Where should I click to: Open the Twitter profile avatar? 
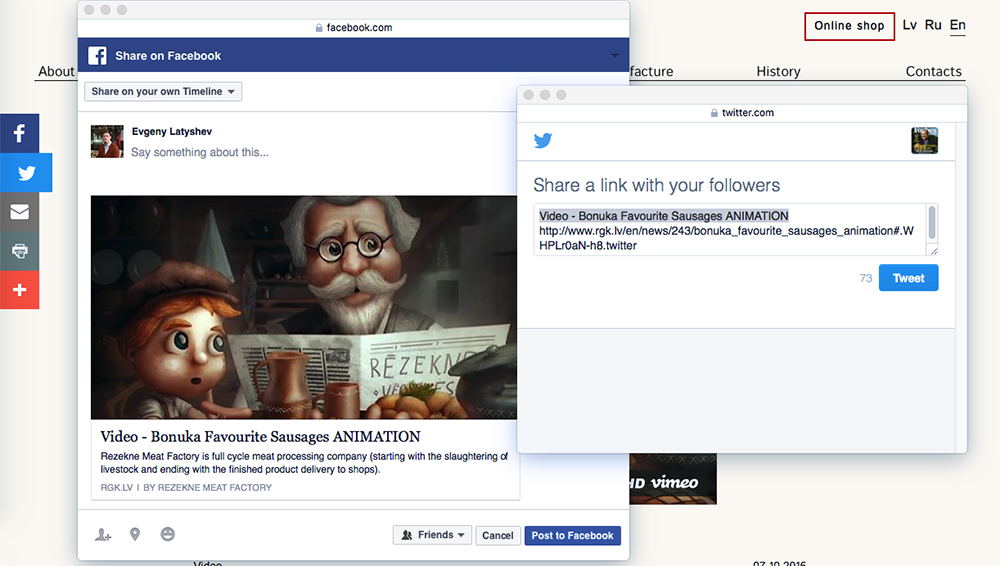pos(924,140)
